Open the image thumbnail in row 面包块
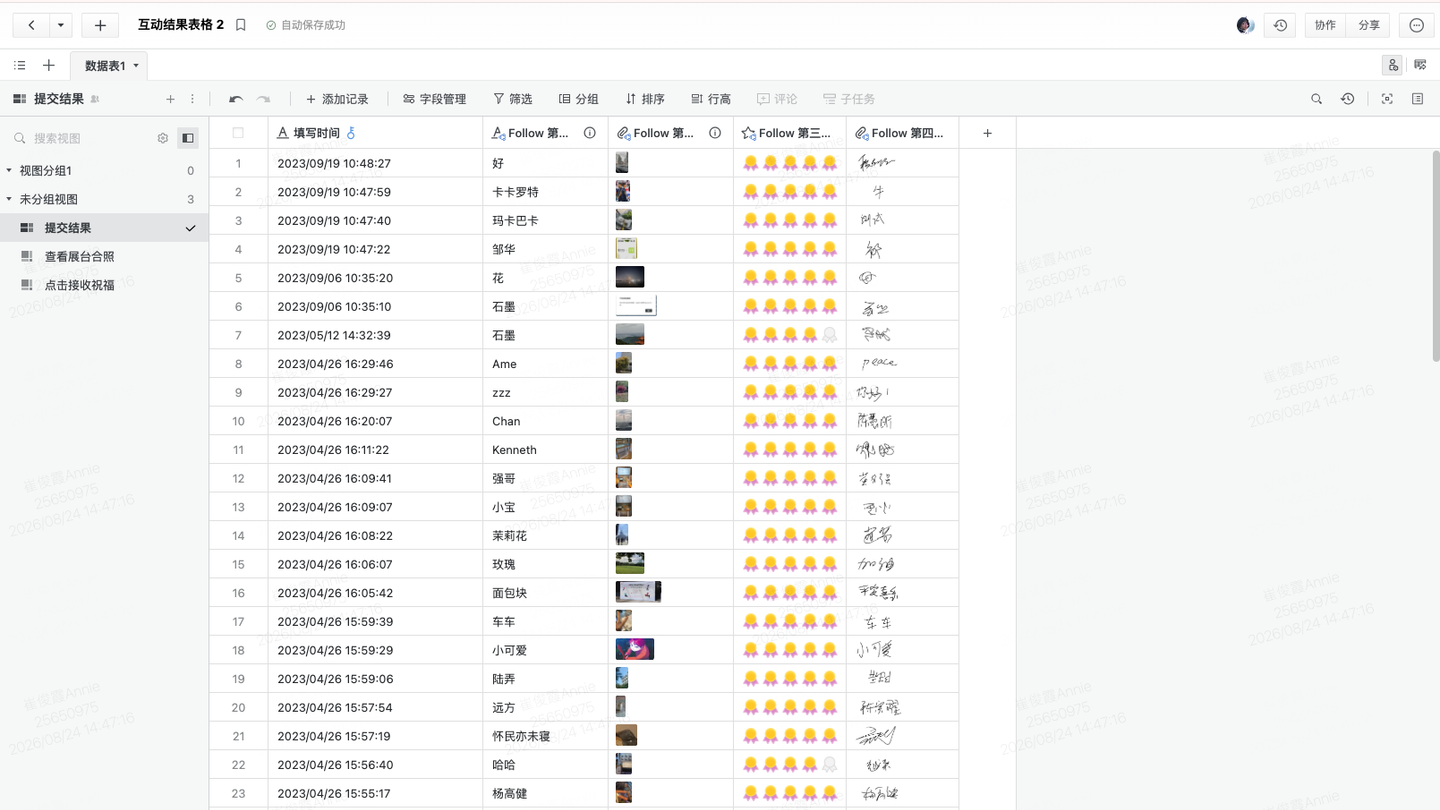The image size is (1440, 810). pos(638,592)
